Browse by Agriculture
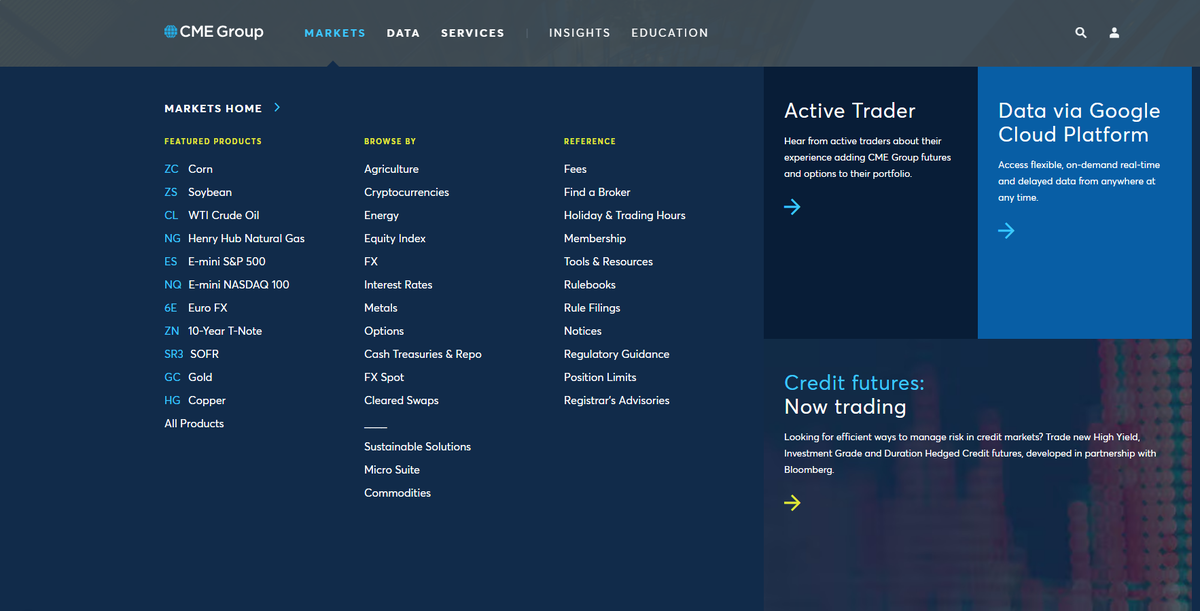1200x611 pixels. [391, 169]
